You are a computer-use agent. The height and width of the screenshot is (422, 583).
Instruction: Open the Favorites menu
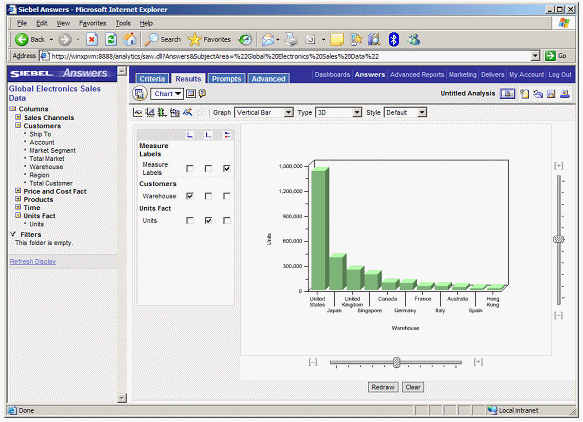tap(93, 23)
